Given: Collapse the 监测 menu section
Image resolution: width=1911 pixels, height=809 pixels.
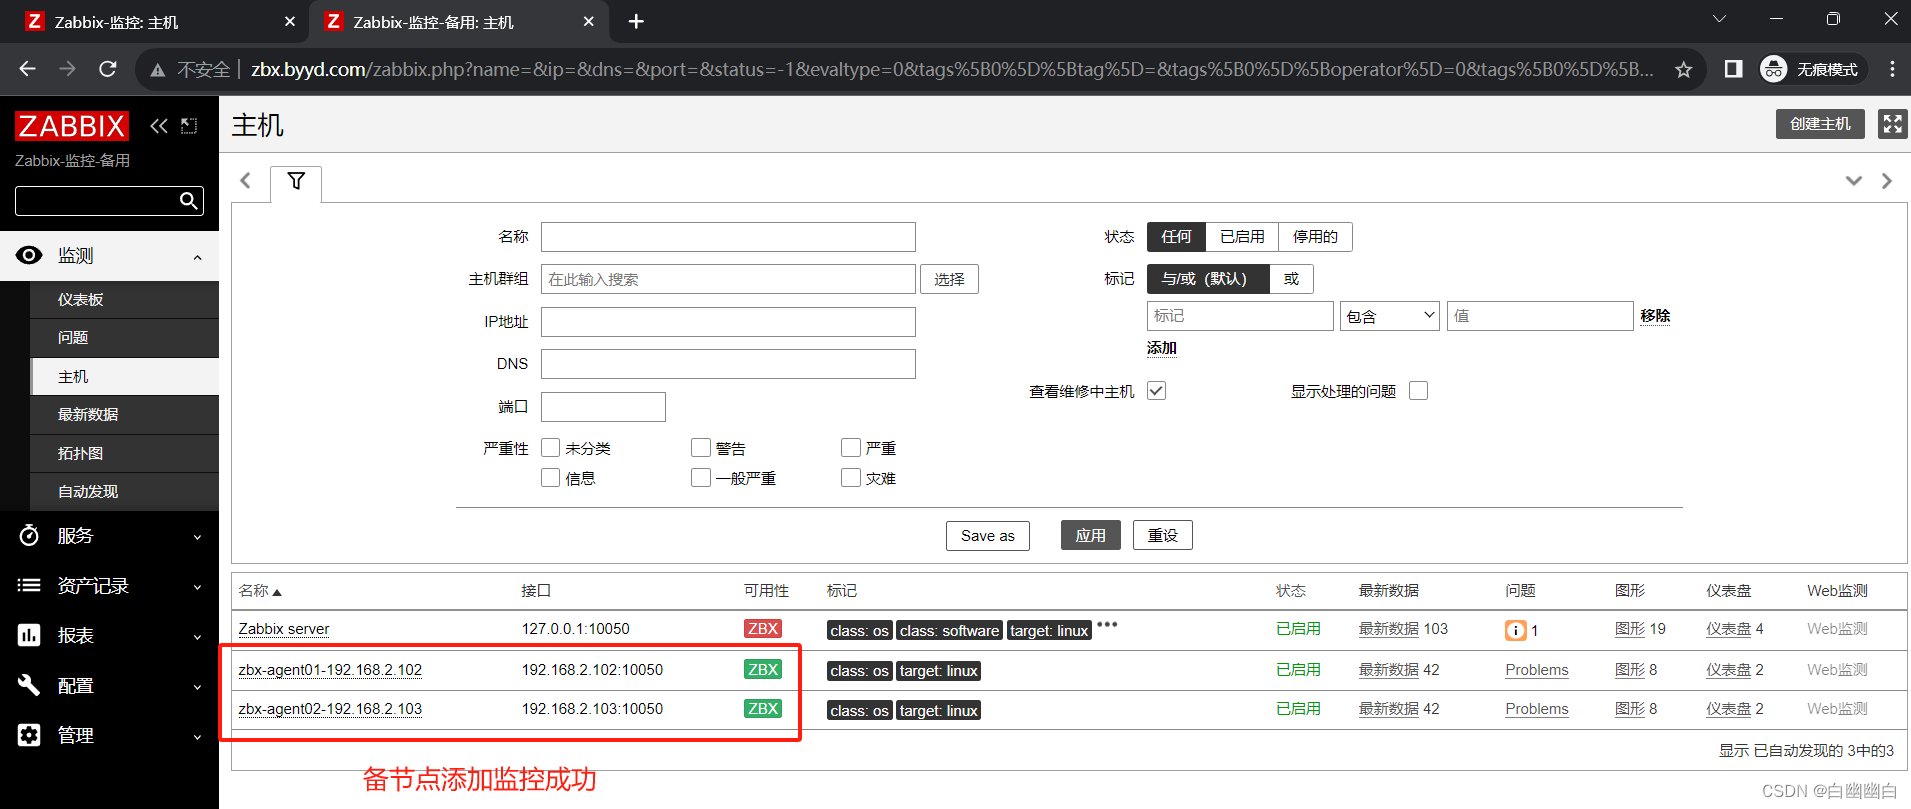Looking at the screenshot, I should (197, 257).
